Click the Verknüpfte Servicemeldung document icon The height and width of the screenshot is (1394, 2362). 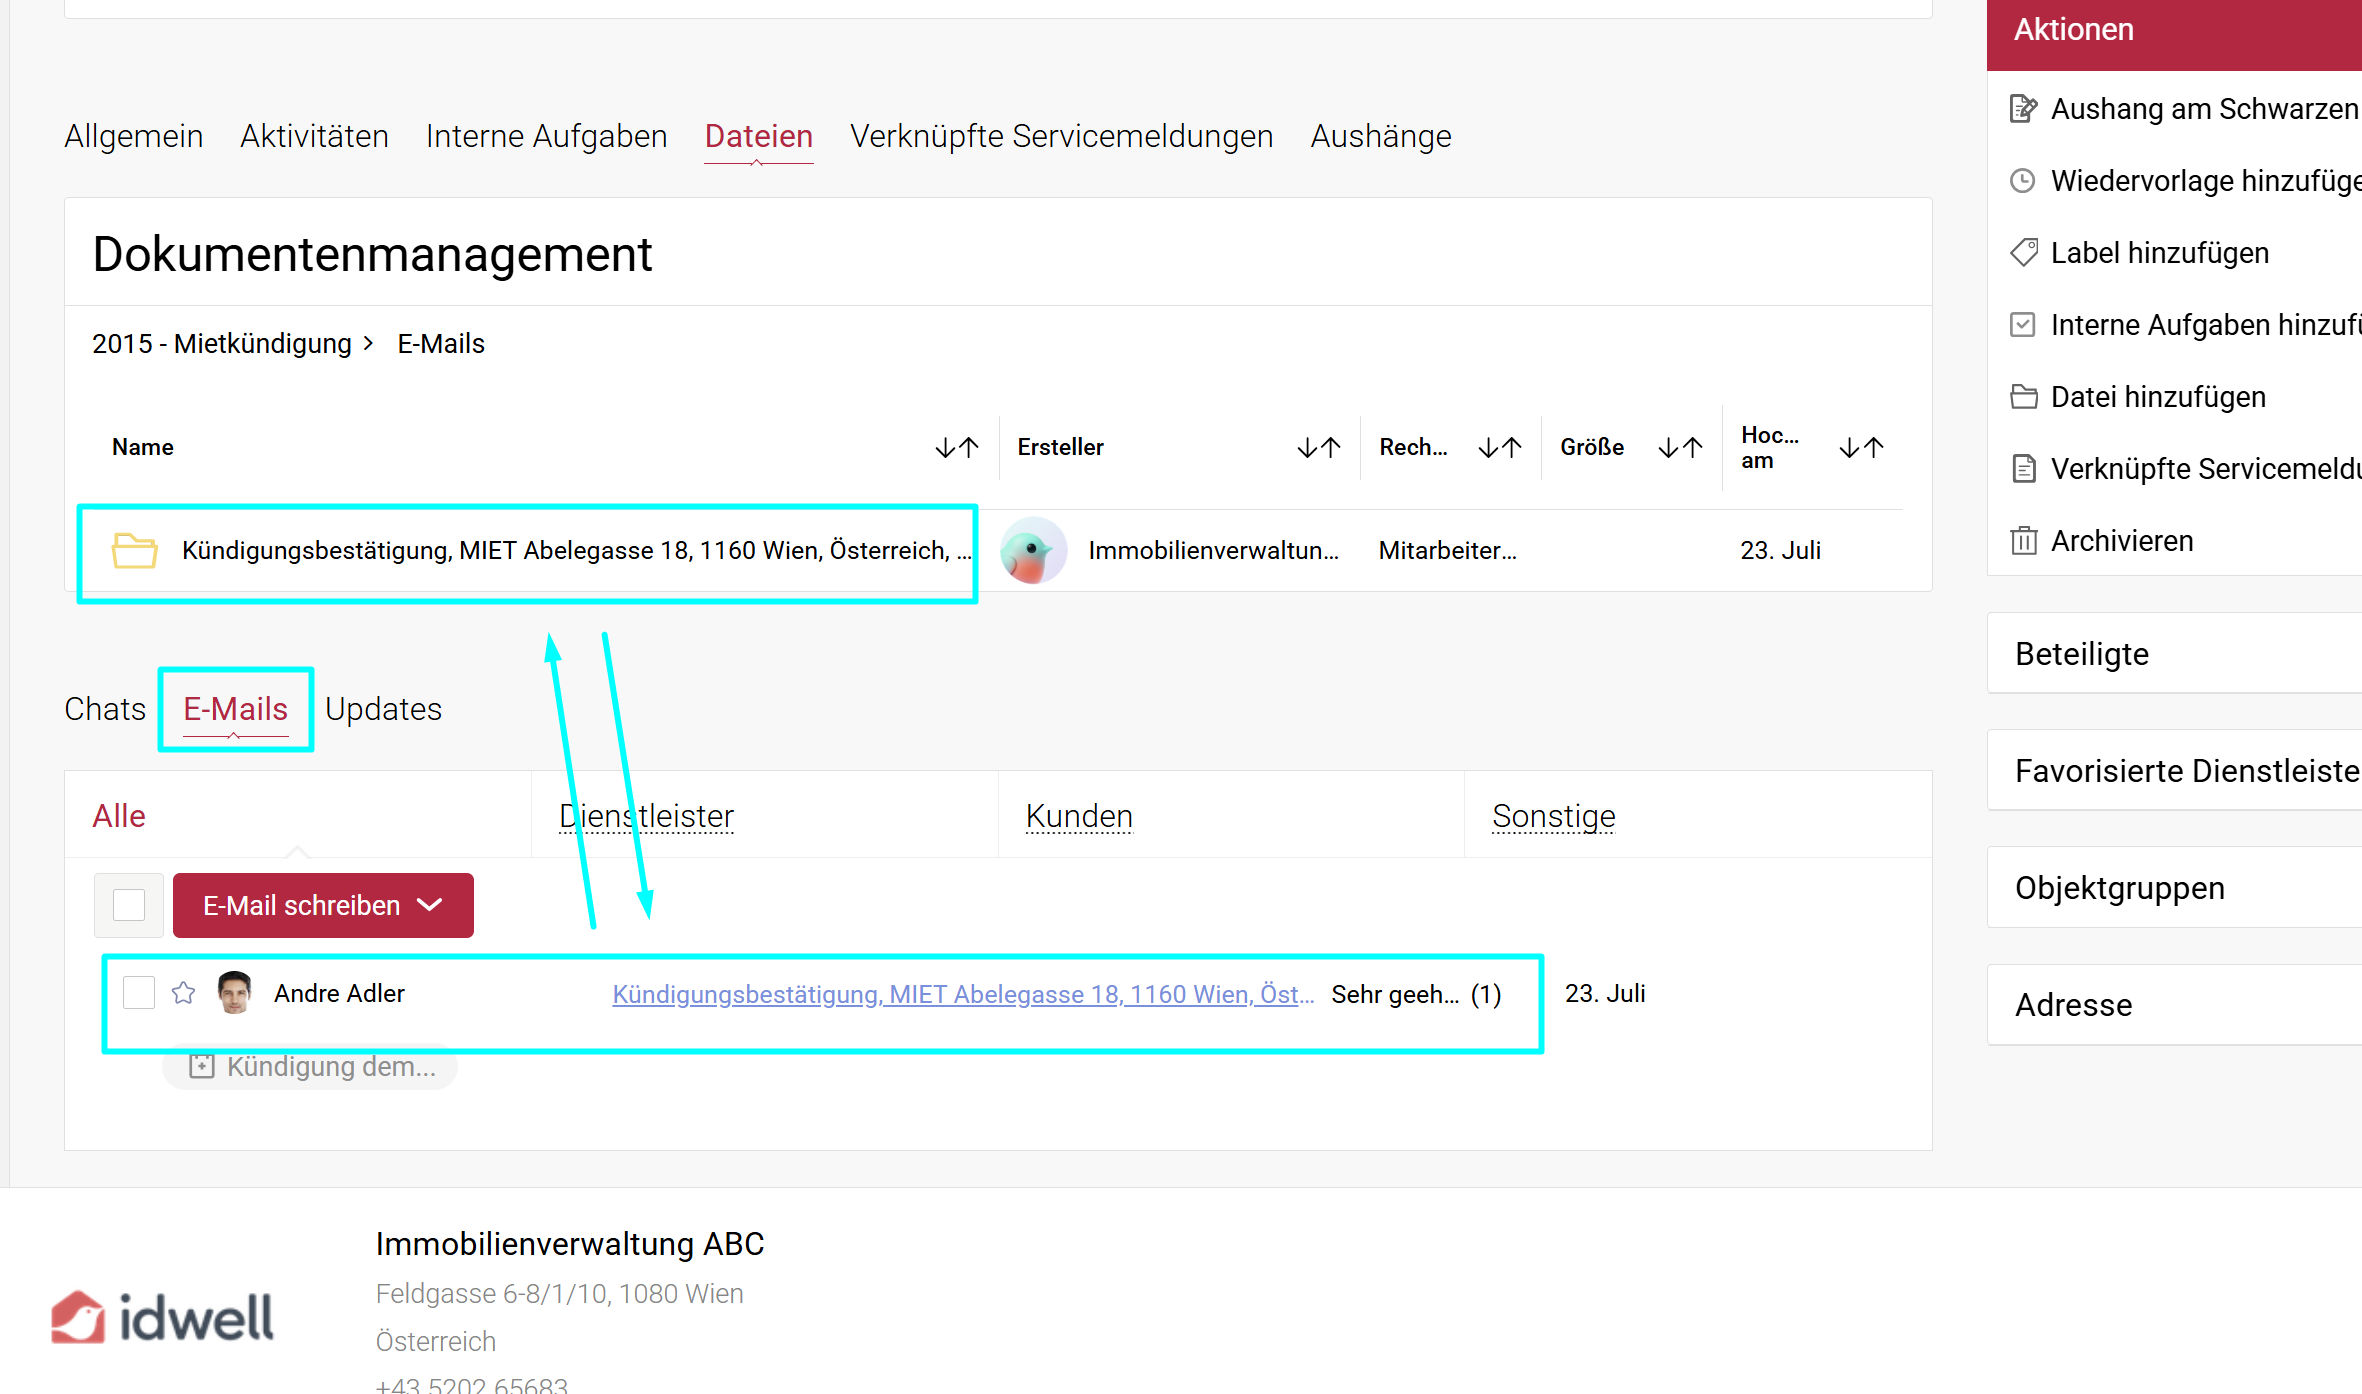point(2024,468)
